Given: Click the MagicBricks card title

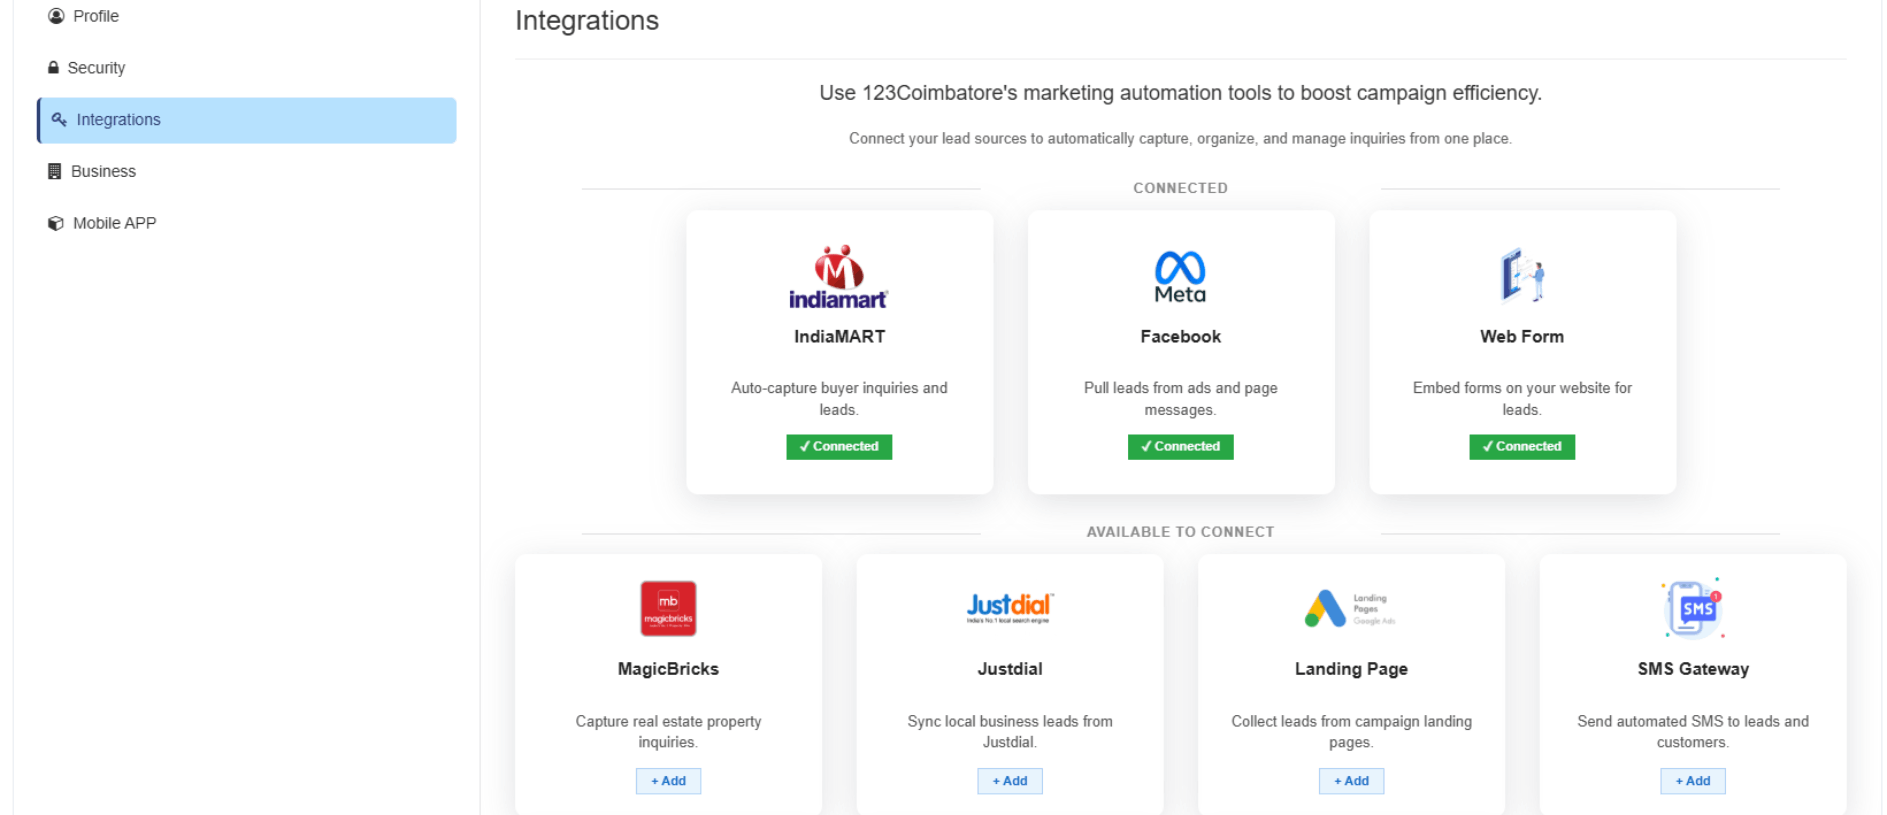Looking at the screenshot, I should 668,669.
